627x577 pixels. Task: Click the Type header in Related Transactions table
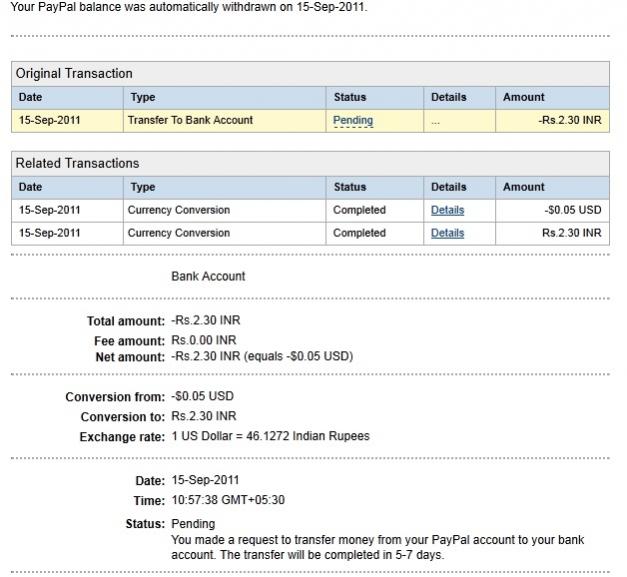(143, 187)
